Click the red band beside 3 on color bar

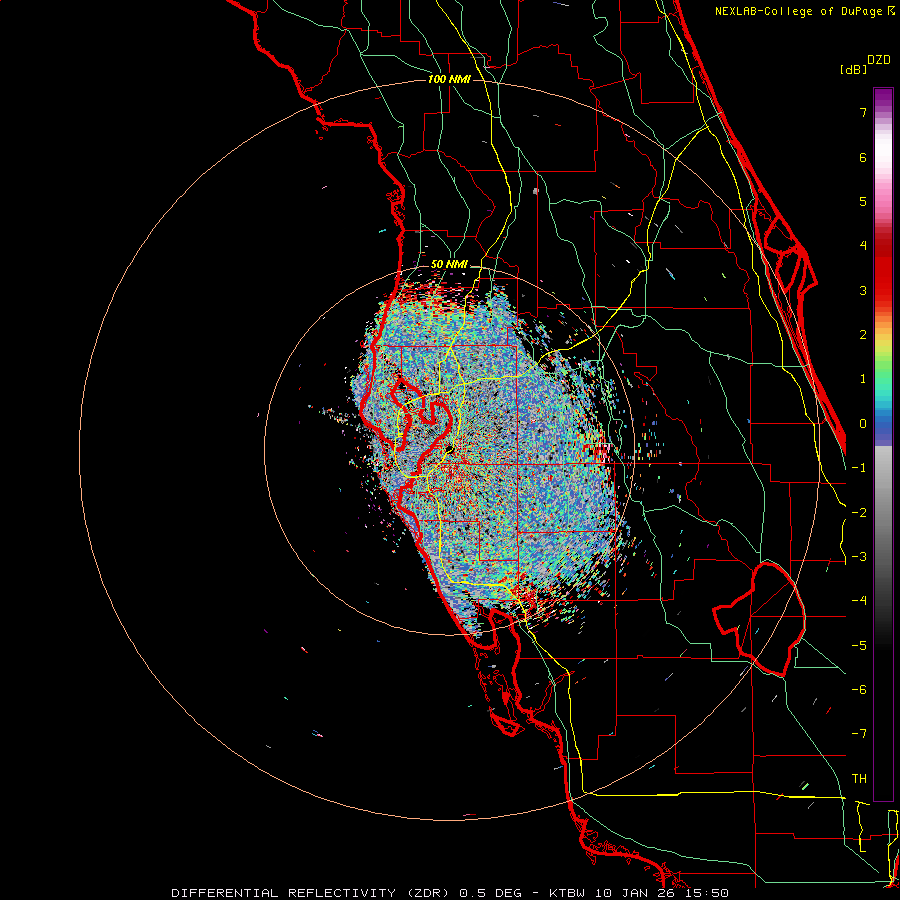tap(883, 290)
